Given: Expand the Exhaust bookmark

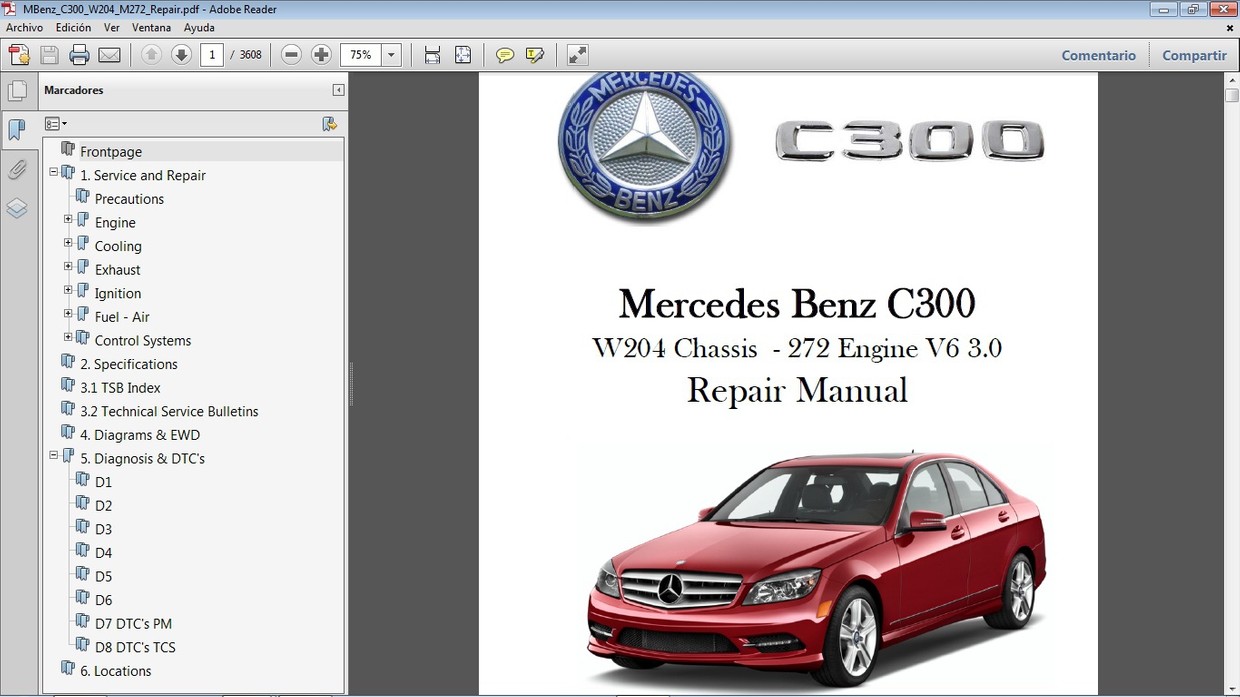Looking at the screenshot, I should pyautogui.click(x=68, y=266).
